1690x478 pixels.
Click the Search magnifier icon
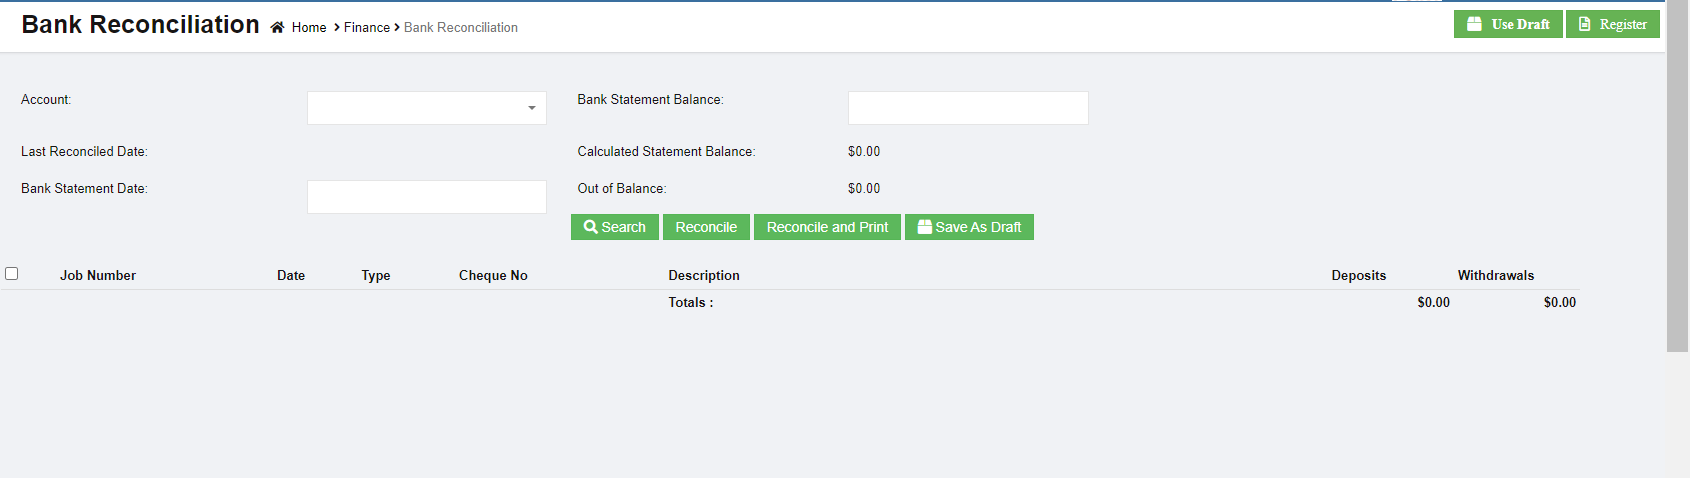[590, 227]
